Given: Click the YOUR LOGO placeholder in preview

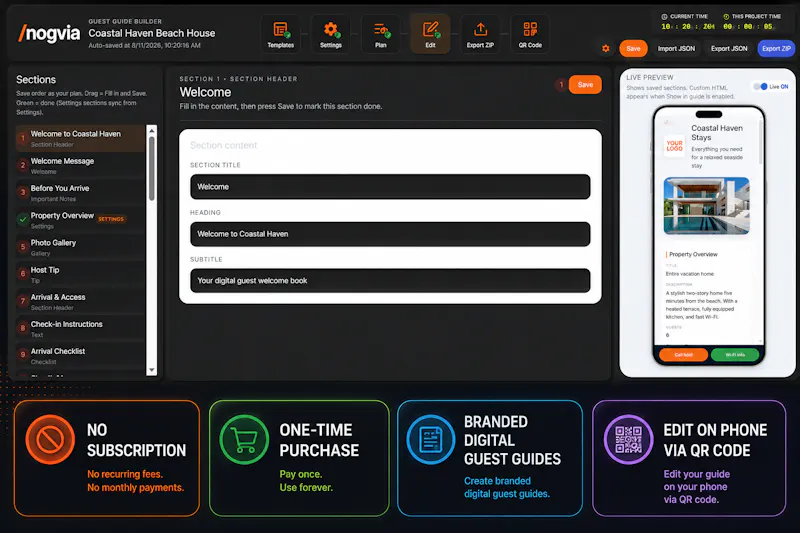Looking at the screenshot, I should [674, 146].
